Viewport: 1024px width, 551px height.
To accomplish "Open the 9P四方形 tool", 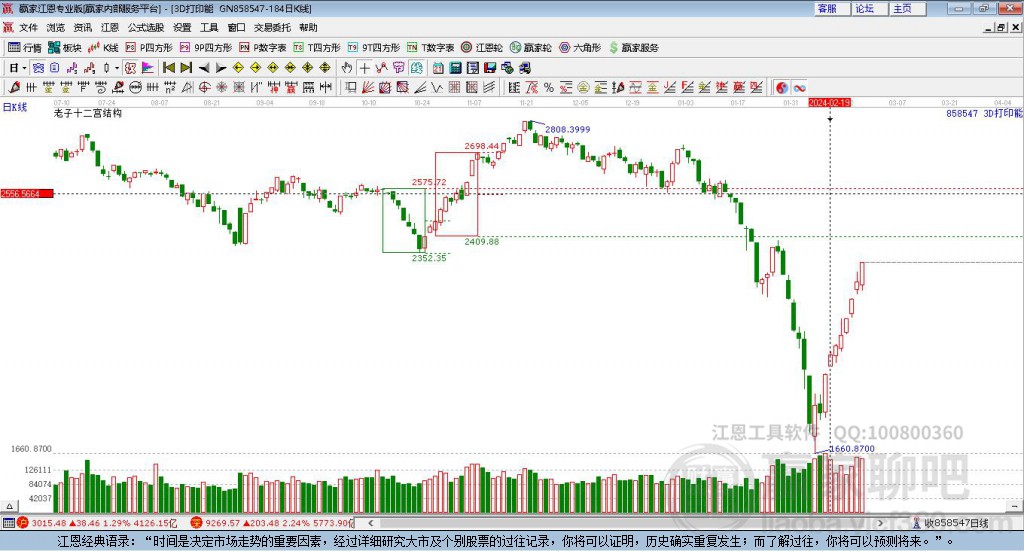I will [206, 48].
